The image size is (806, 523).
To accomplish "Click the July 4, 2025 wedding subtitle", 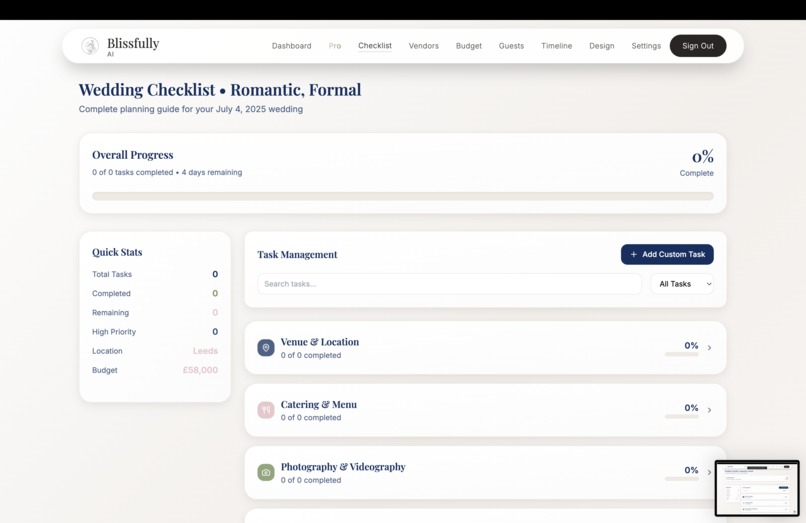I will tap(191, 109).
